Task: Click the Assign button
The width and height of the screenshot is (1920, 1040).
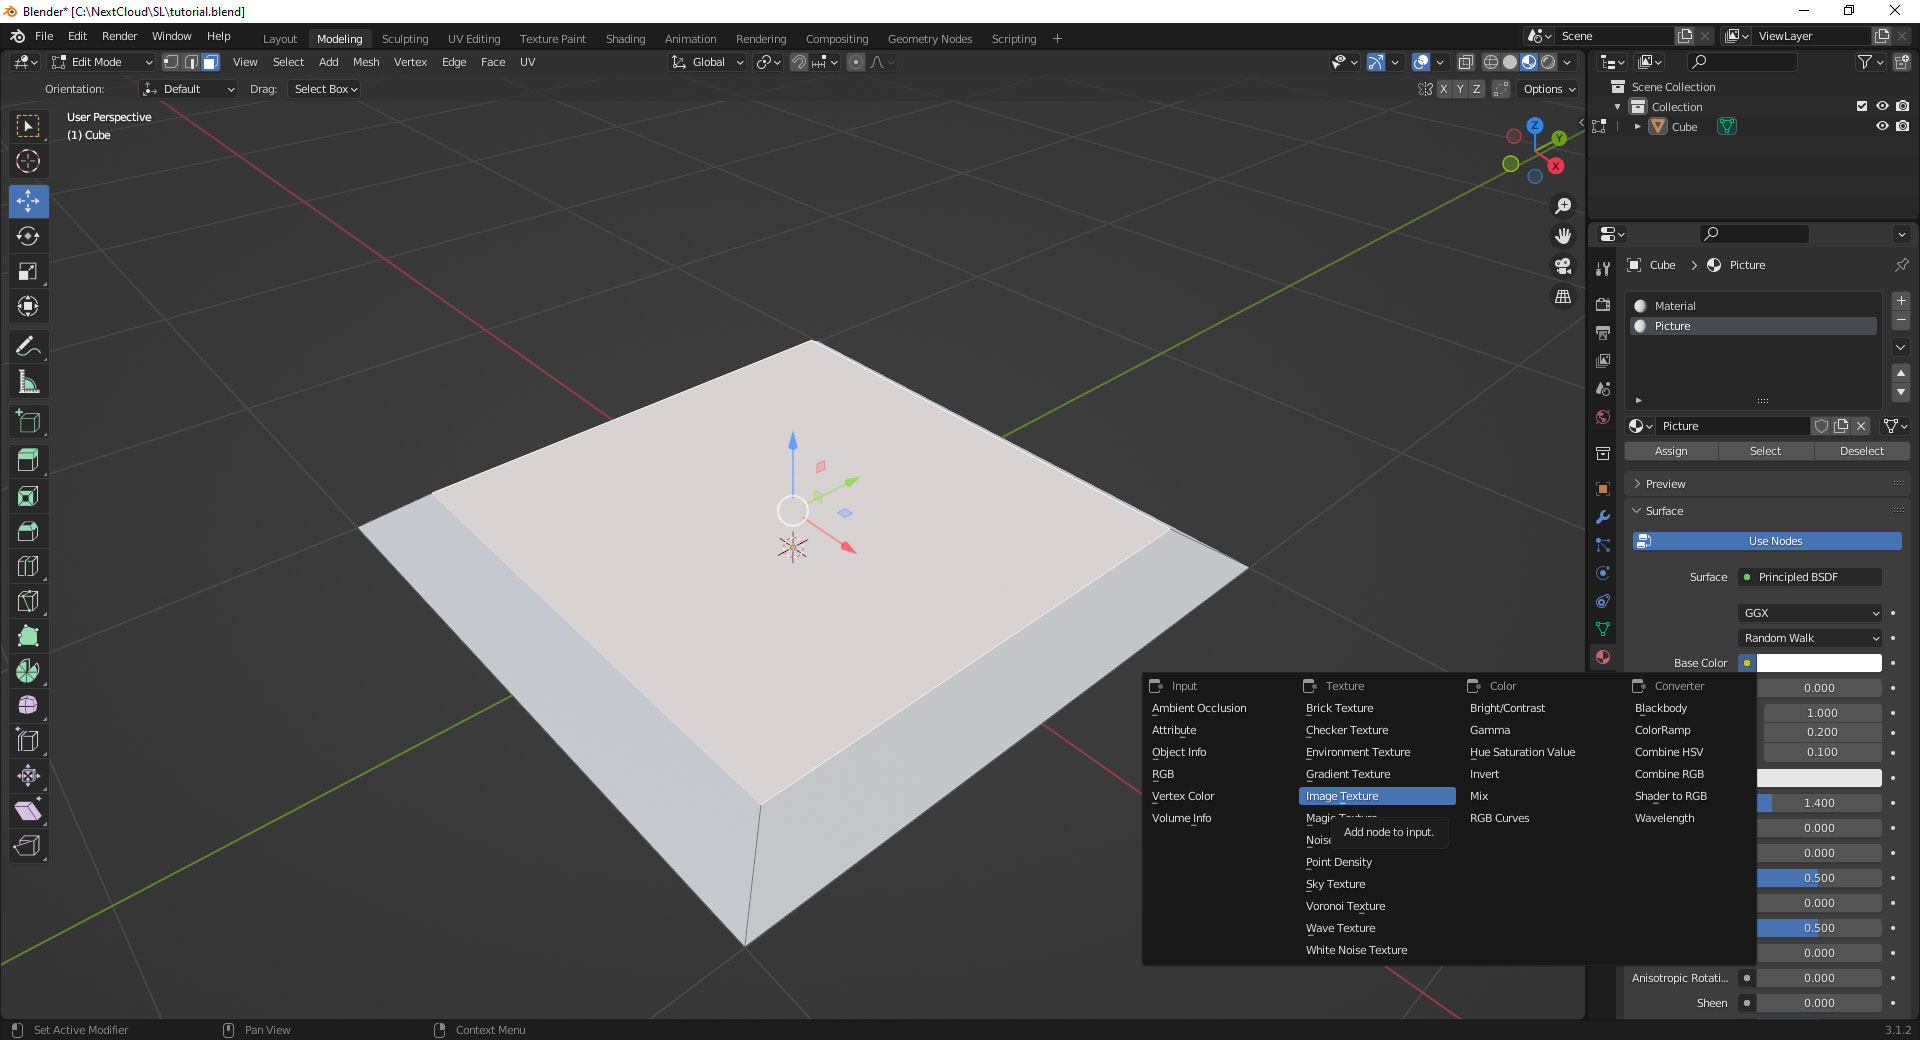Action: [1670, 451]
